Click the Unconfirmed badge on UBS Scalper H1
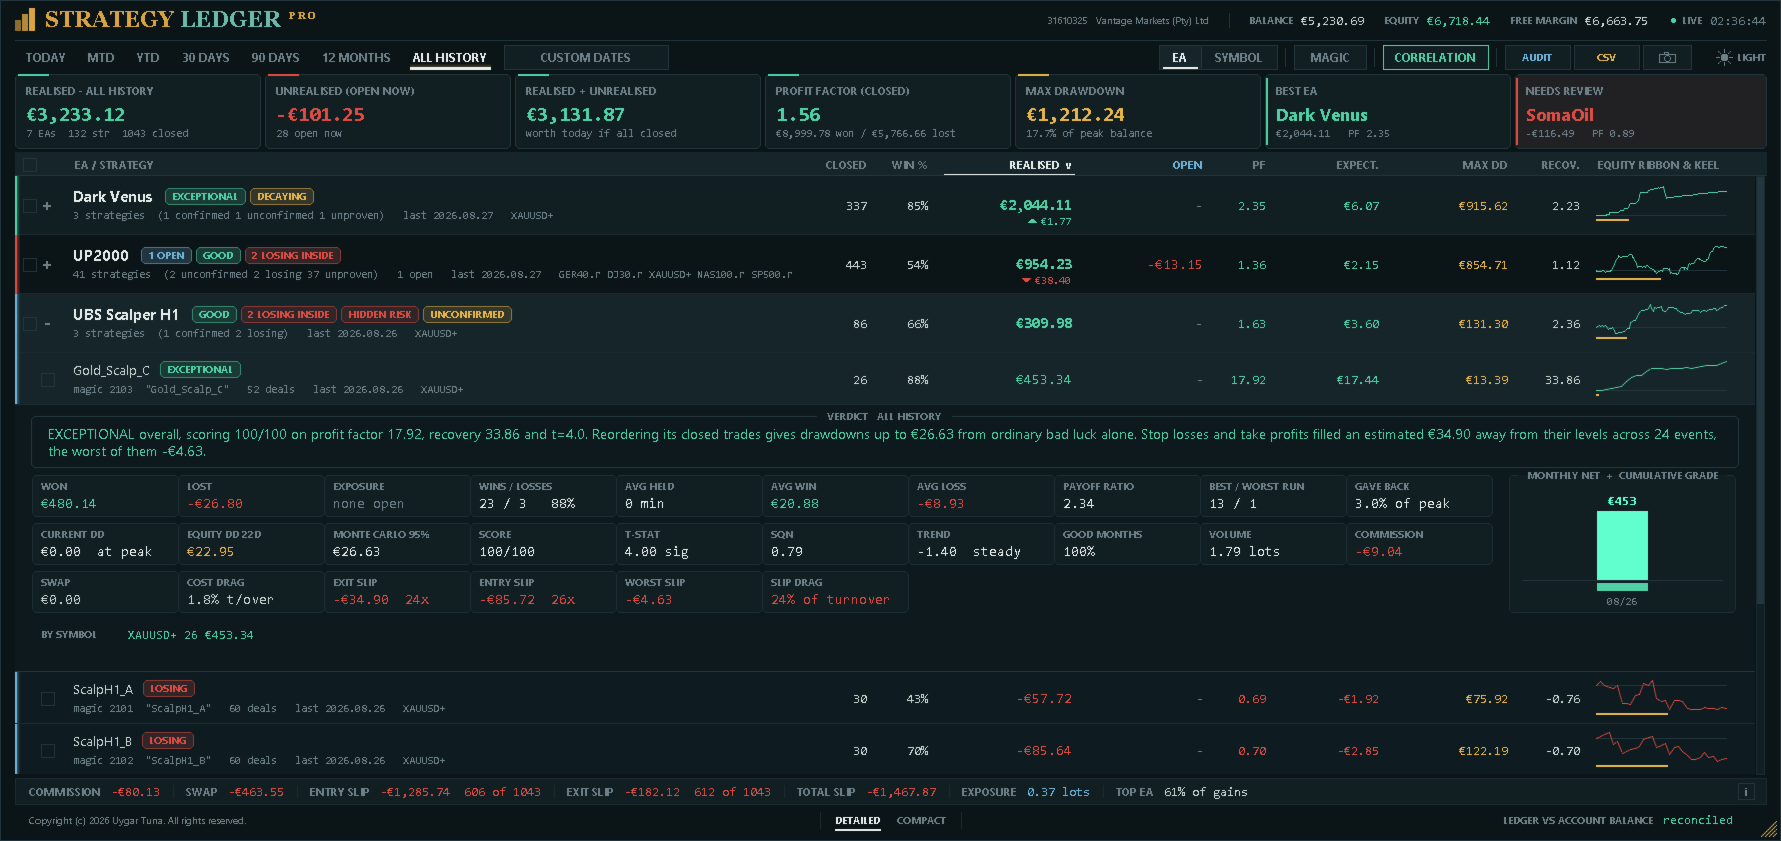Screen dimensions: 1781x841 [467, 315]
